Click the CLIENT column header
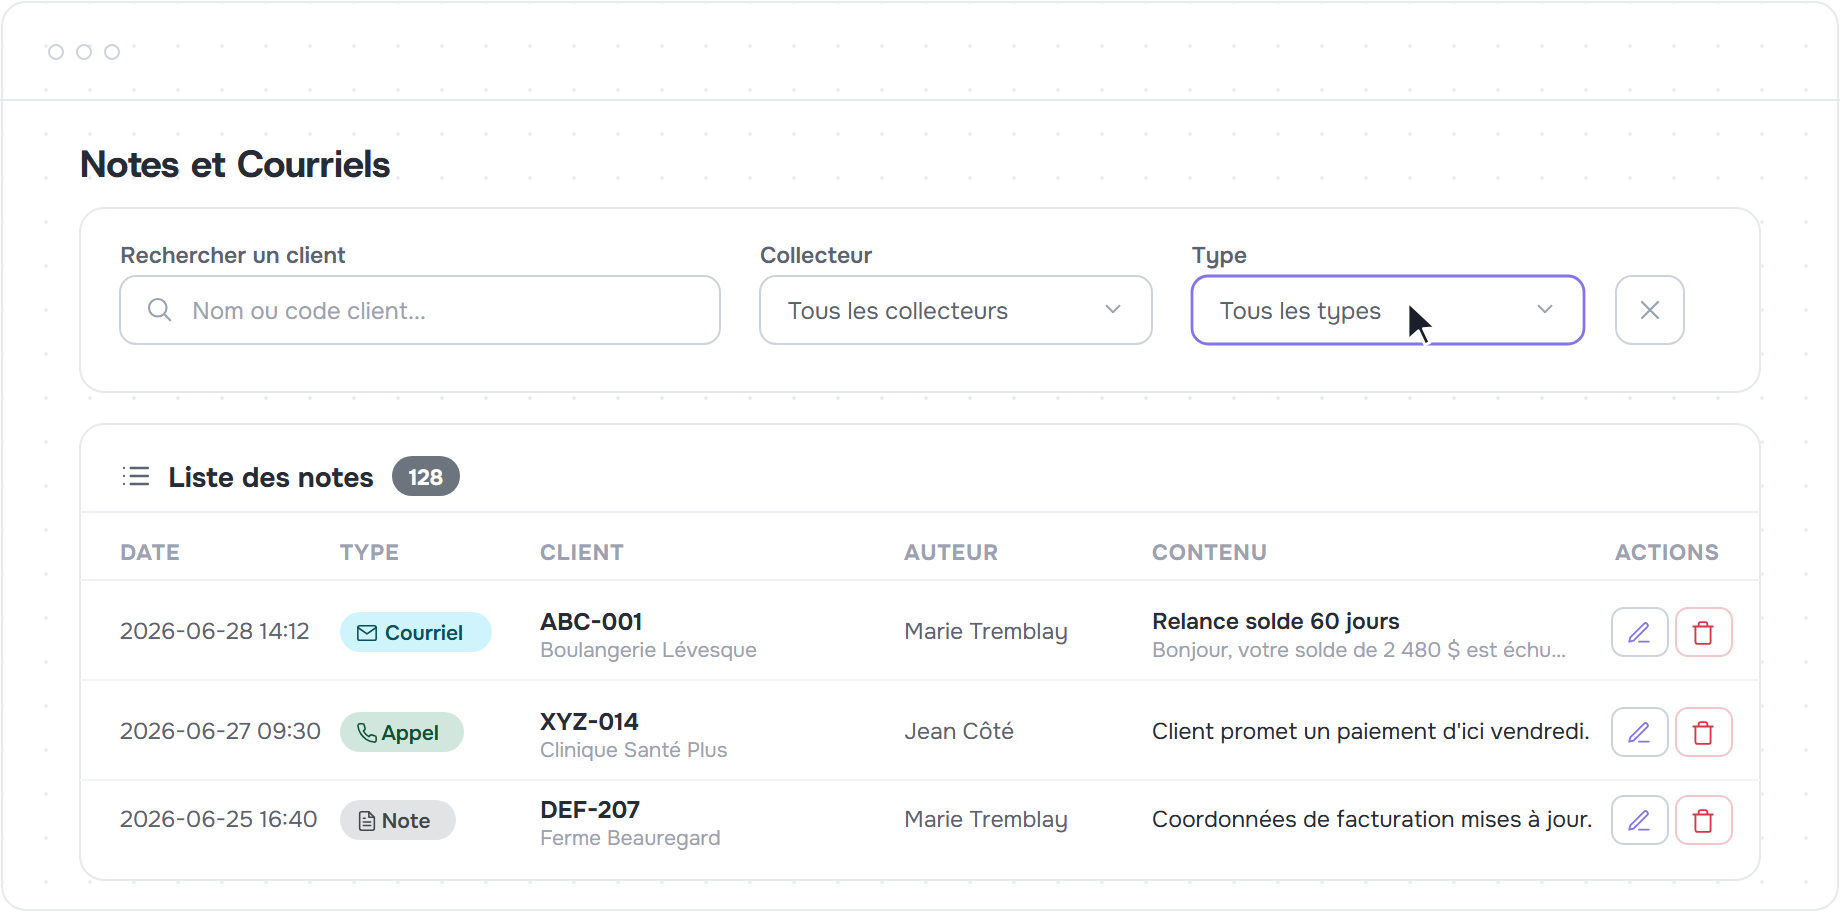This screenshot has width=1840, height=912. (582, 552)
